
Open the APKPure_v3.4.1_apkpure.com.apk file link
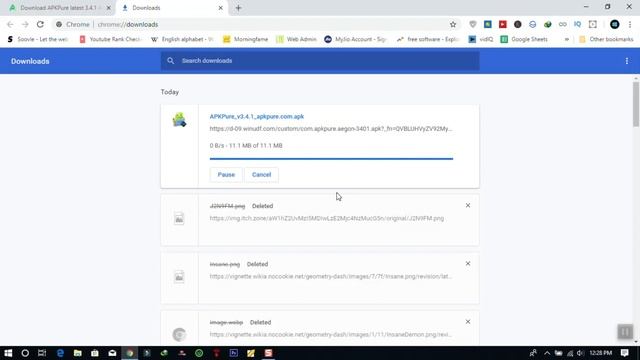click(257, 116)
